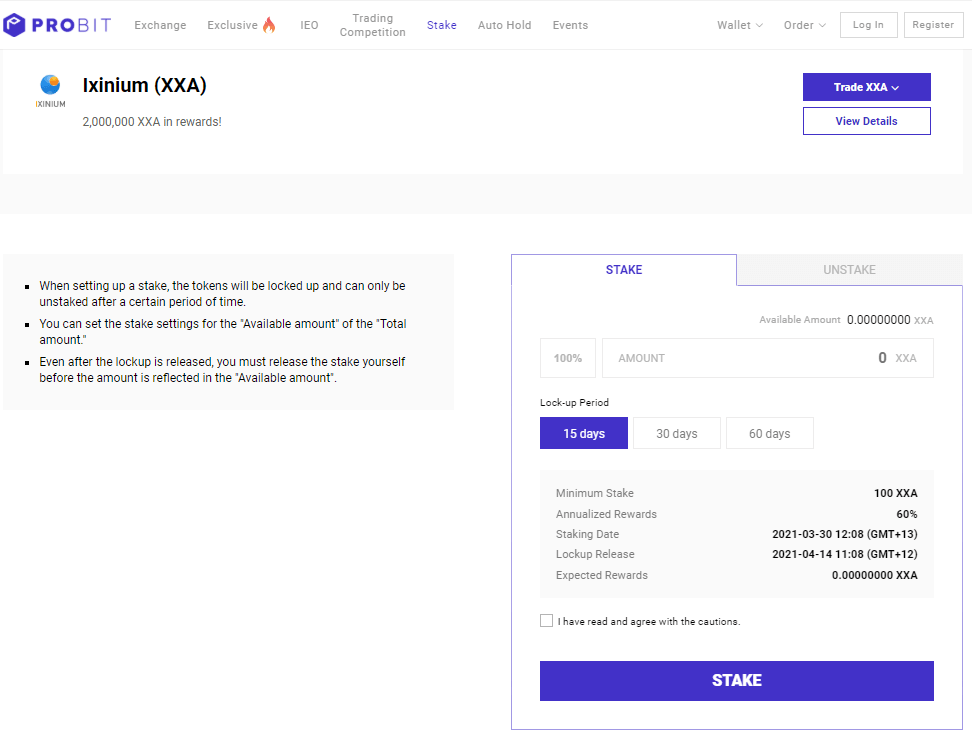Click the View Details button
This screenshot has width=972, height=737.
pos(867,121)
